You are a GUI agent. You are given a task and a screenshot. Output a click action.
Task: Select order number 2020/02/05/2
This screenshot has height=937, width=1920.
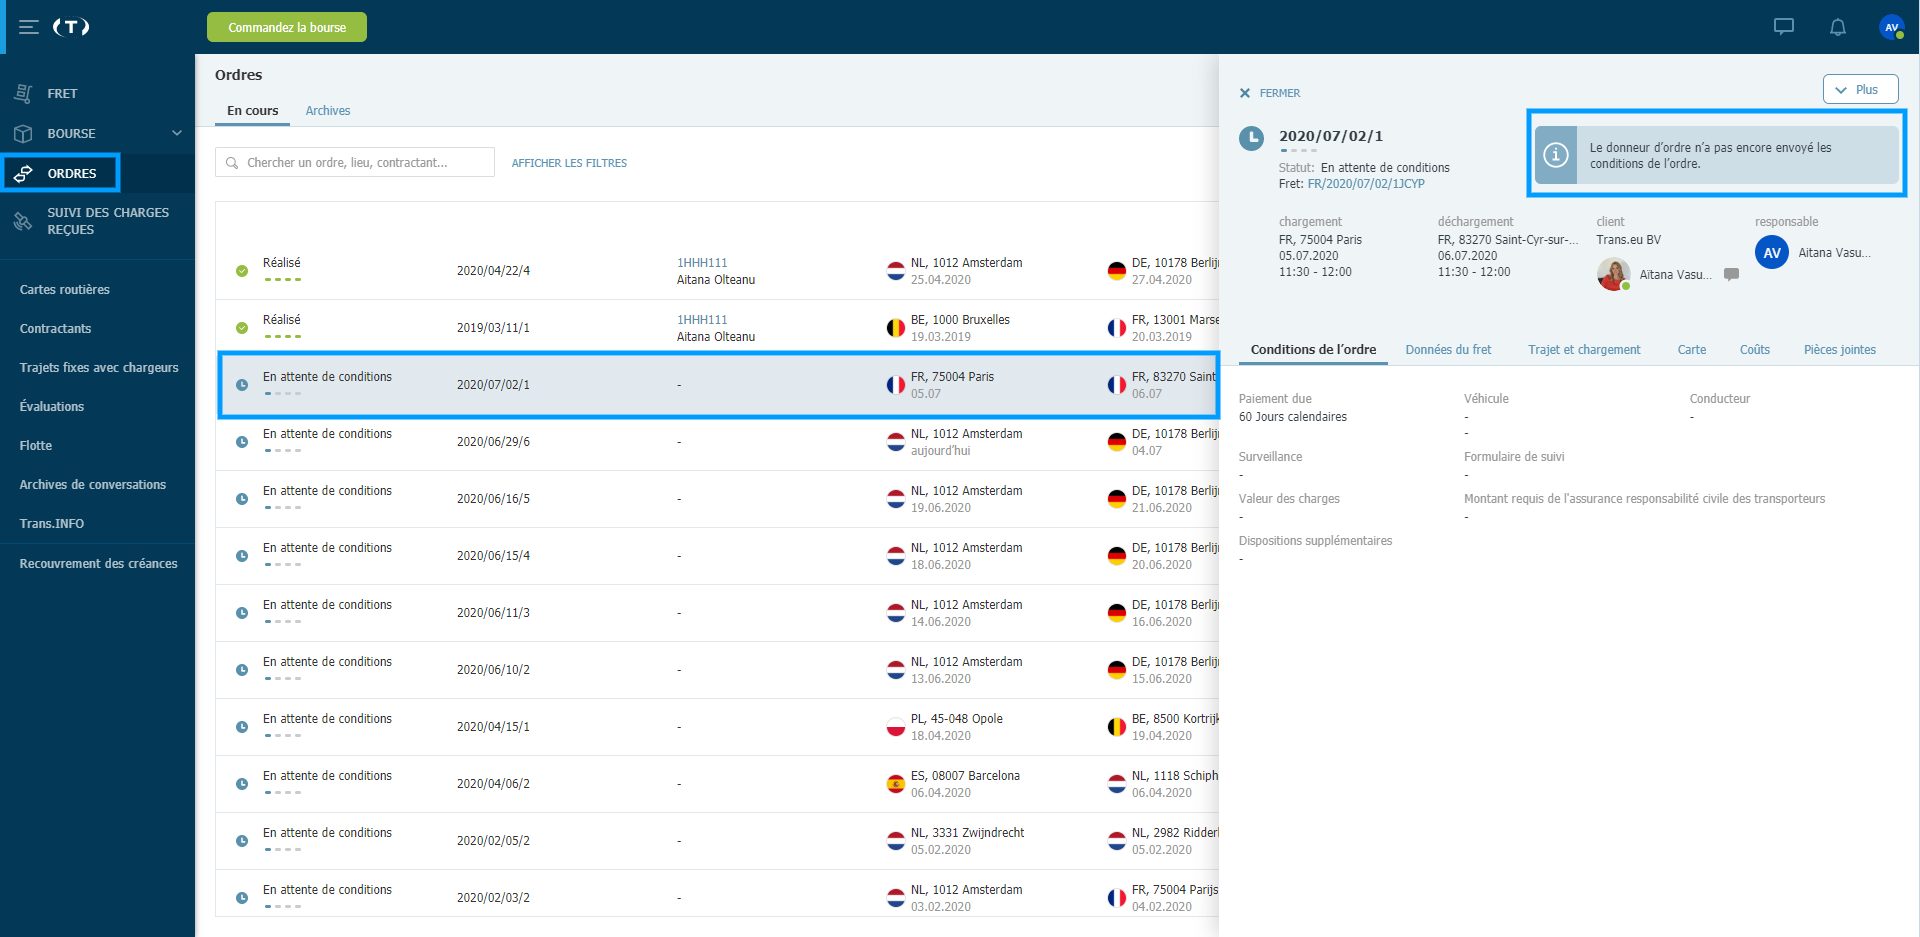tap(493, 841)
